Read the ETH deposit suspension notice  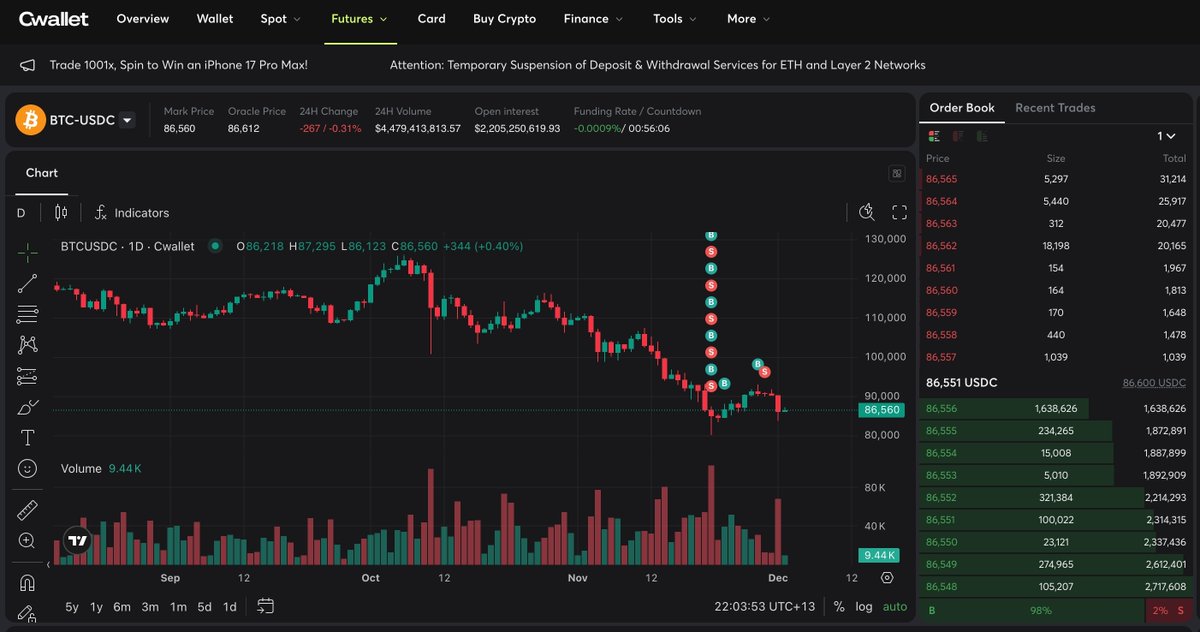coord(657,65)
